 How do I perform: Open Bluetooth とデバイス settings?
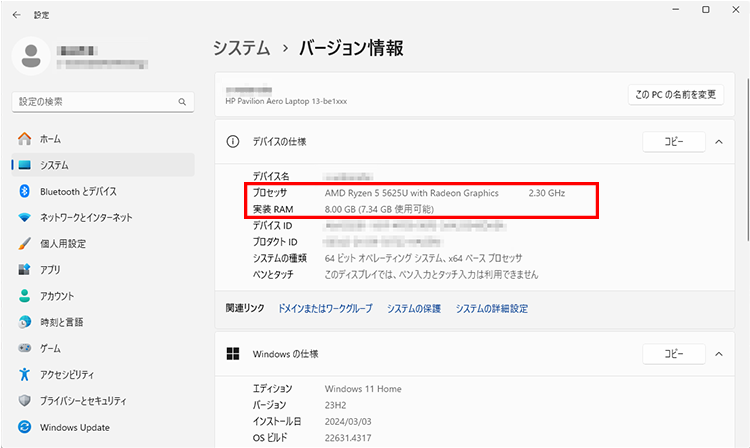coord(103,191)
